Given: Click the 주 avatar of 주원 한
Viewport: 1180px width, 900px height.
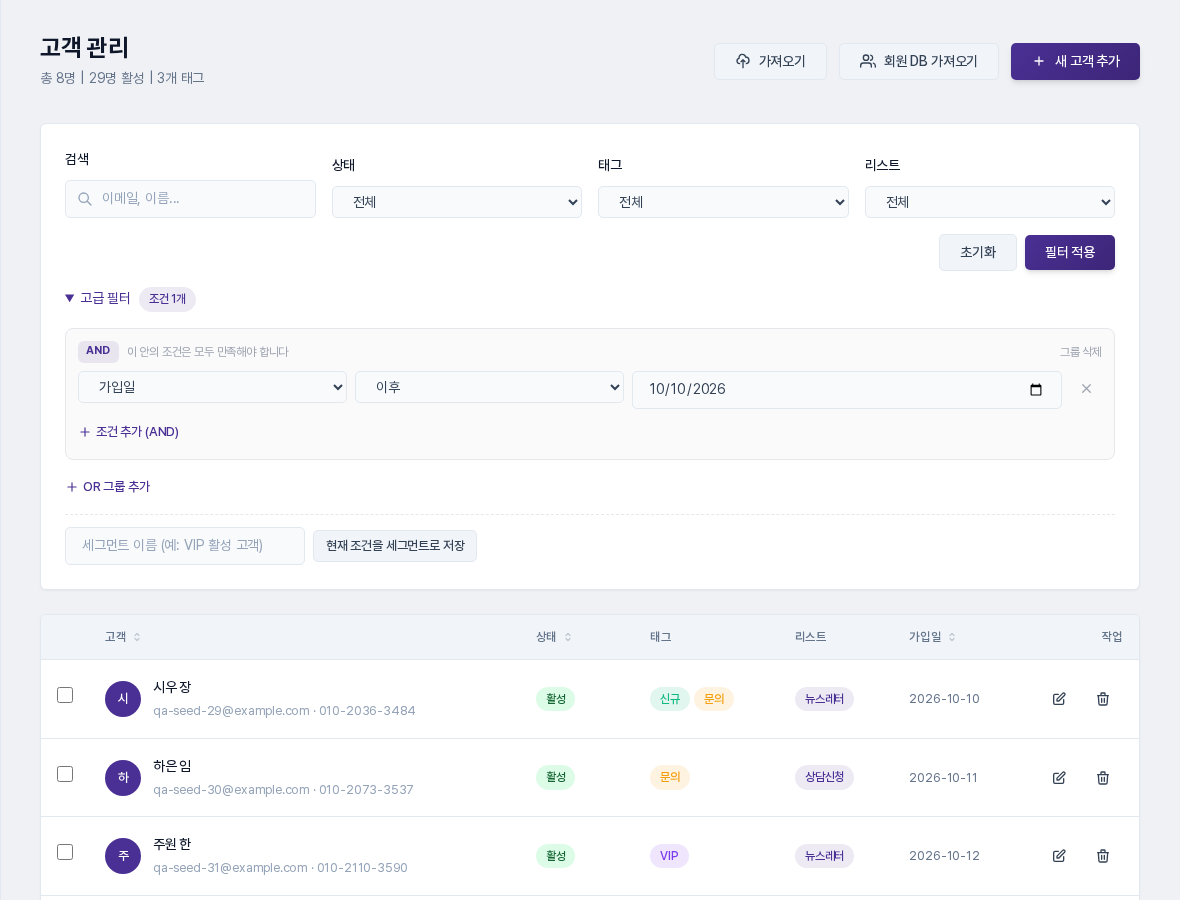Looking at the screenshot, I should [x=123, y=856].
